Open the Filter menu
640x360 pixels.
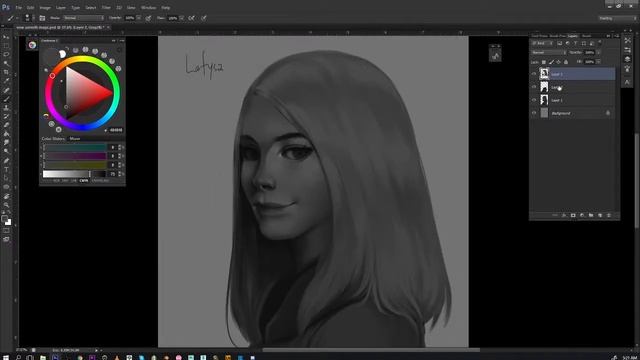(106, 8)
